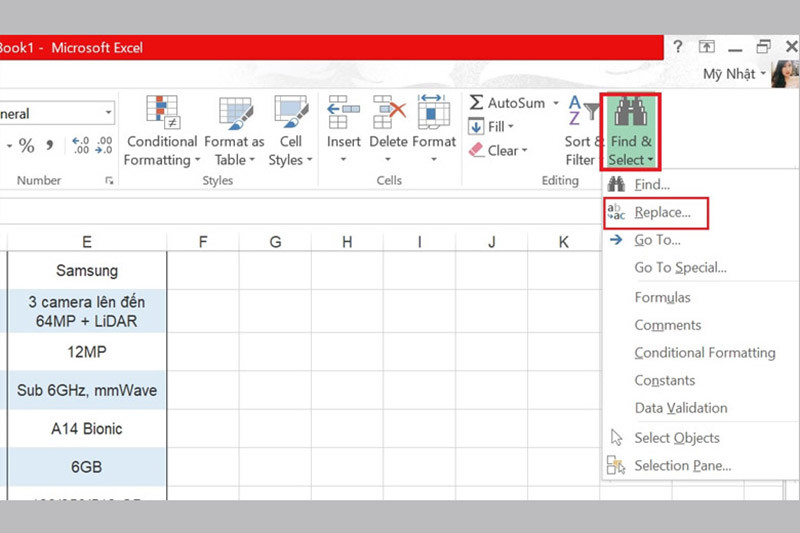Click cell with 3 camera lên đến 64MP

click(87, 311)
